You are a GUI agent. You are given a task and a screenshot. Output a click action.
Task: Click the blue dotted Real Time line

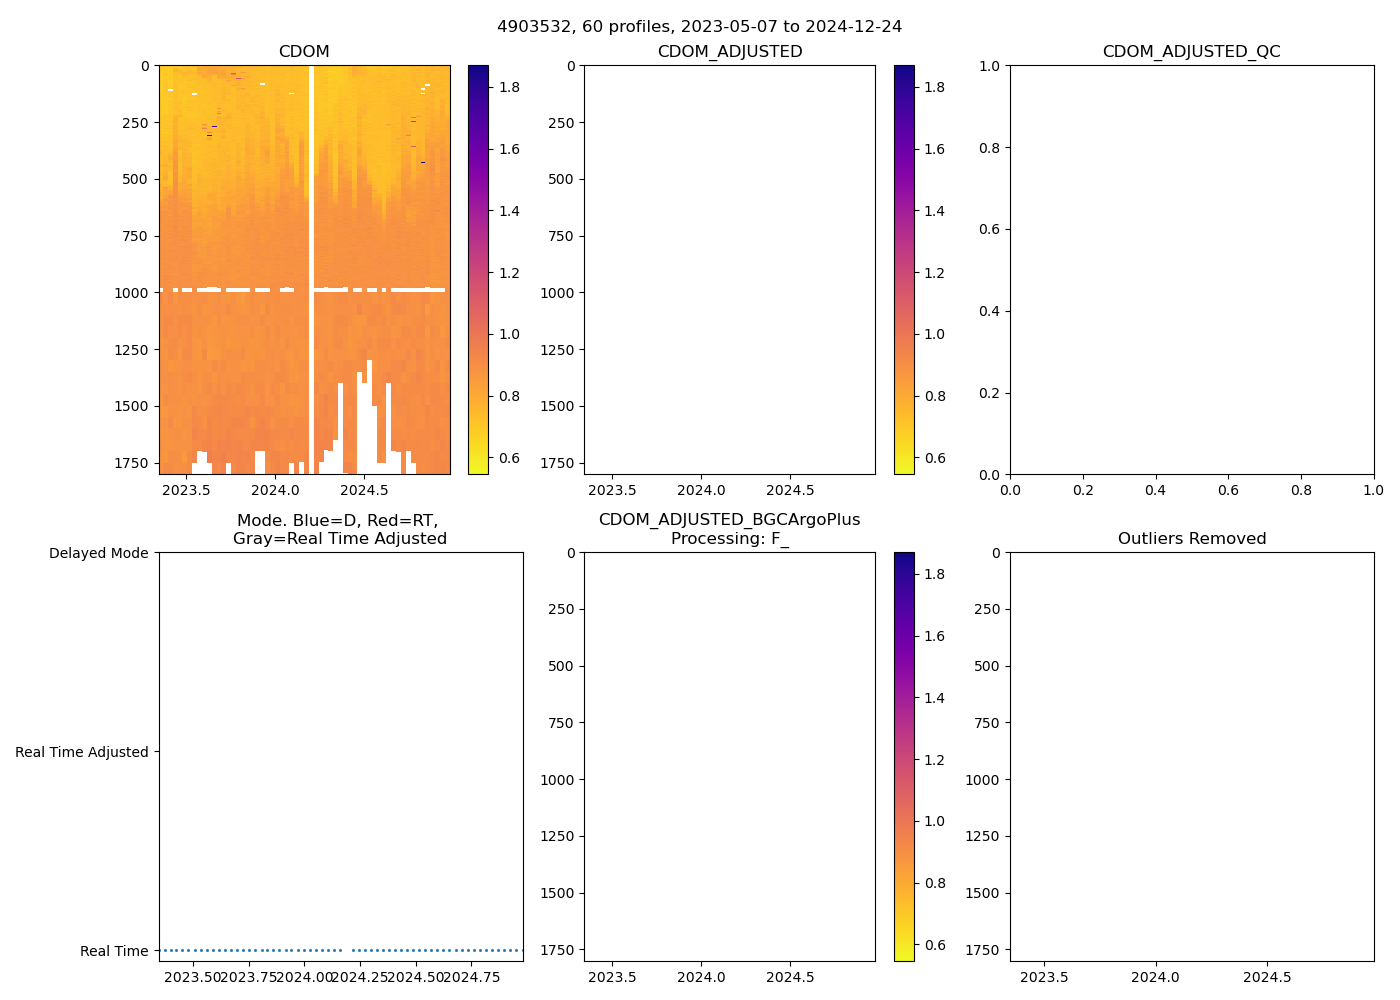click(x=250, y=950)
